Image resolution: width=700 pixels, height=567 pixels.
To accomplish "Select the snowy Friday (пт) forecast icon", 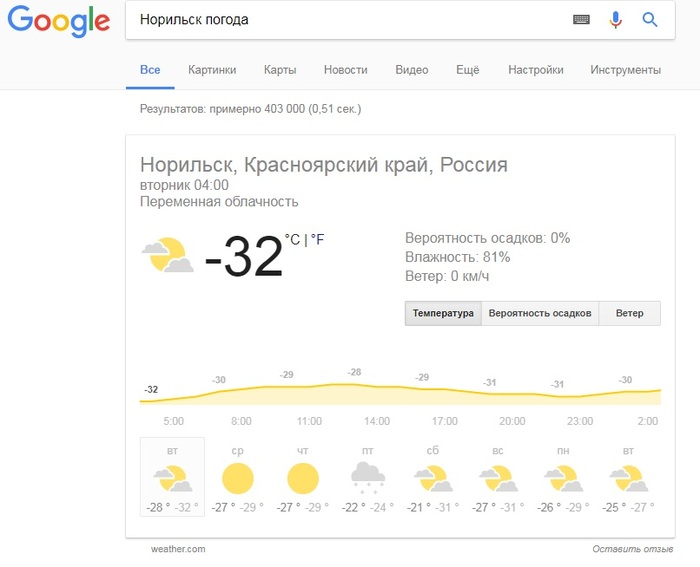I will pyautogui.click(x=368, y=477).
